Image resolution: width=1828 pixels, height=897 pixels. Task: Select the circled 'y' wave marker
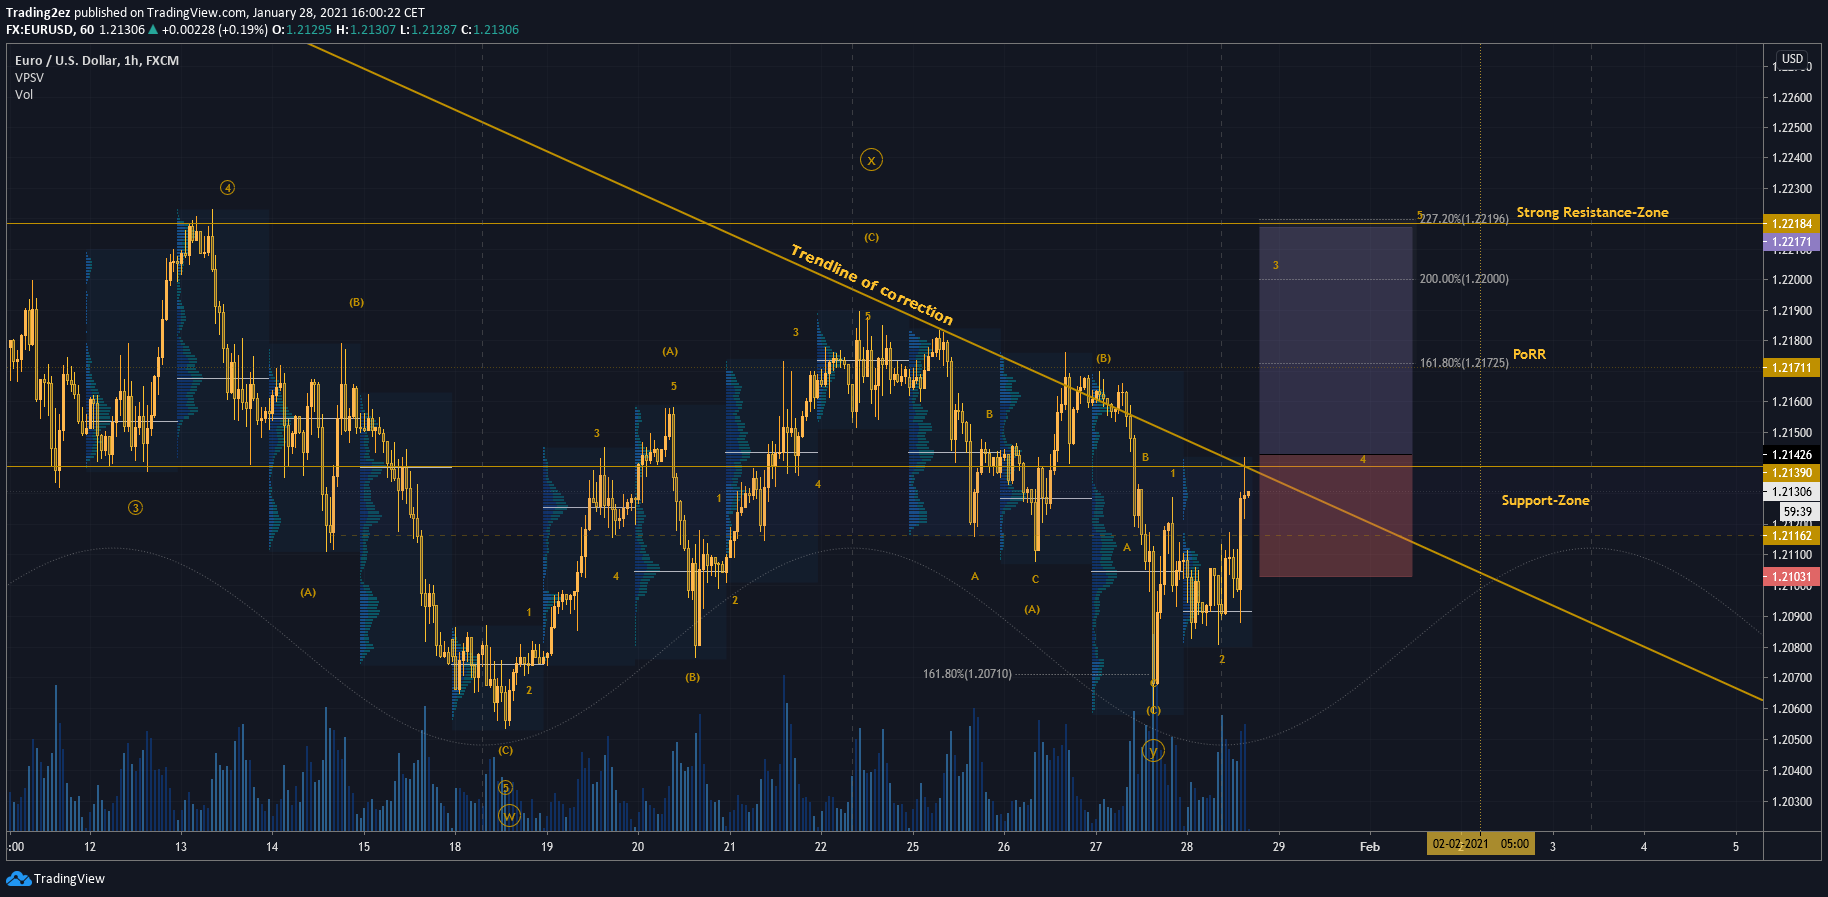pyautogui.click(x=1153, y=750)
